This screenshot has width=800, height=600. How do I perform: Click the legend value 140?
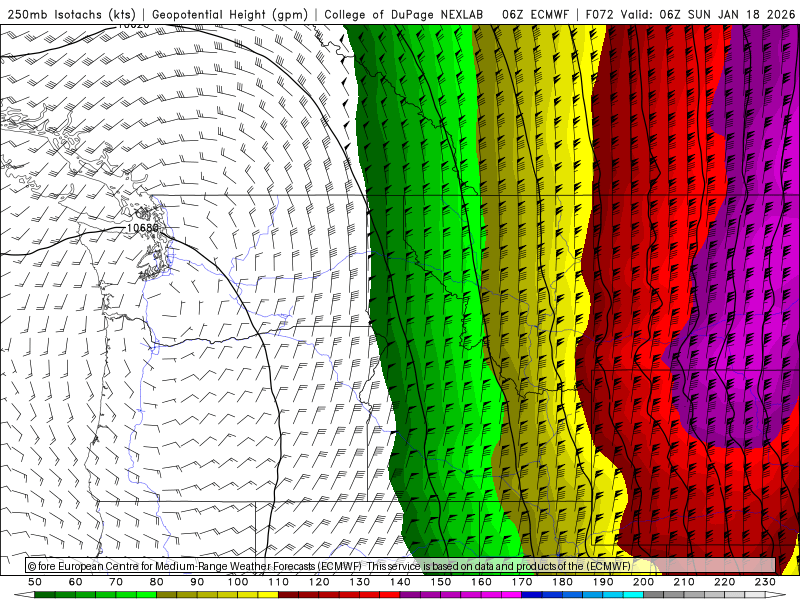click(400, 582)
